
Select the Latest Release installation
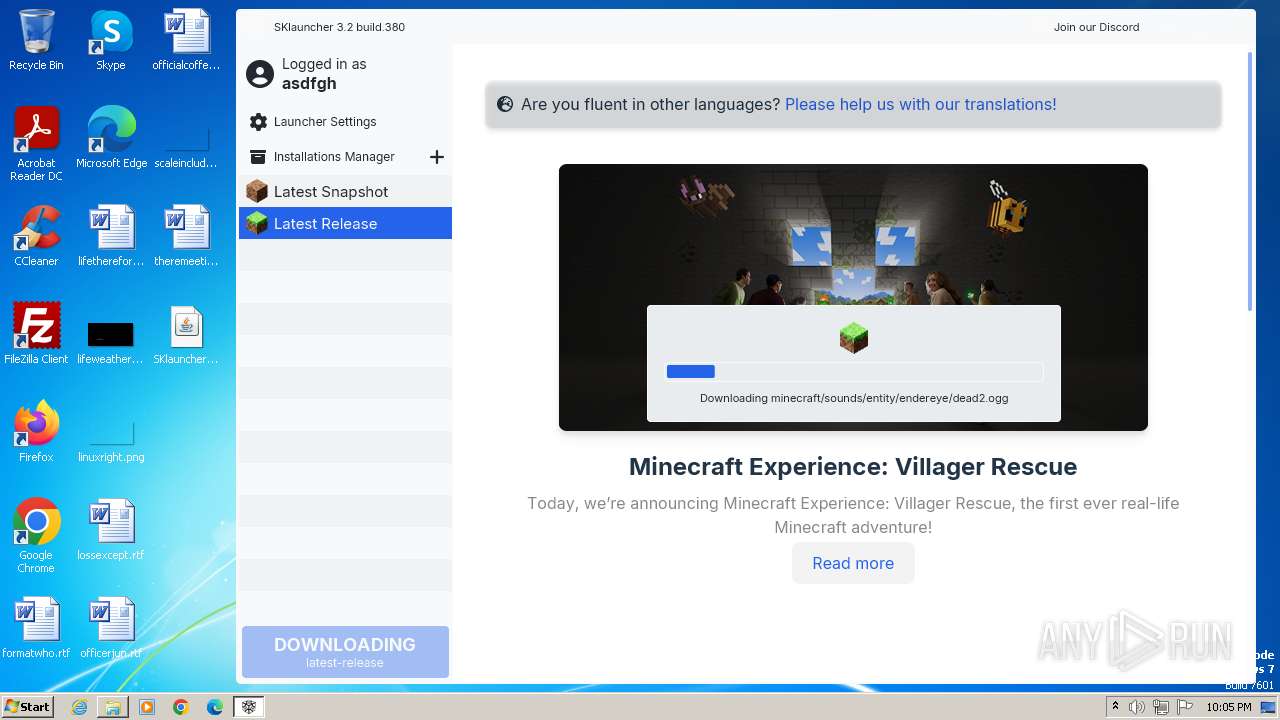coord(345,223)
